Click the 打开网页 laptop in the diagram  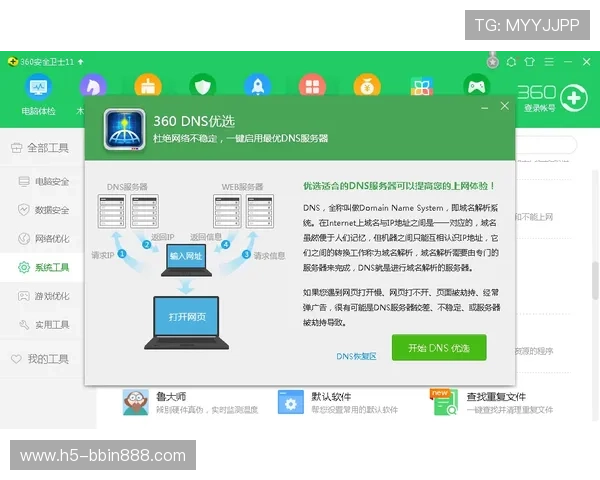click(186, 322)
